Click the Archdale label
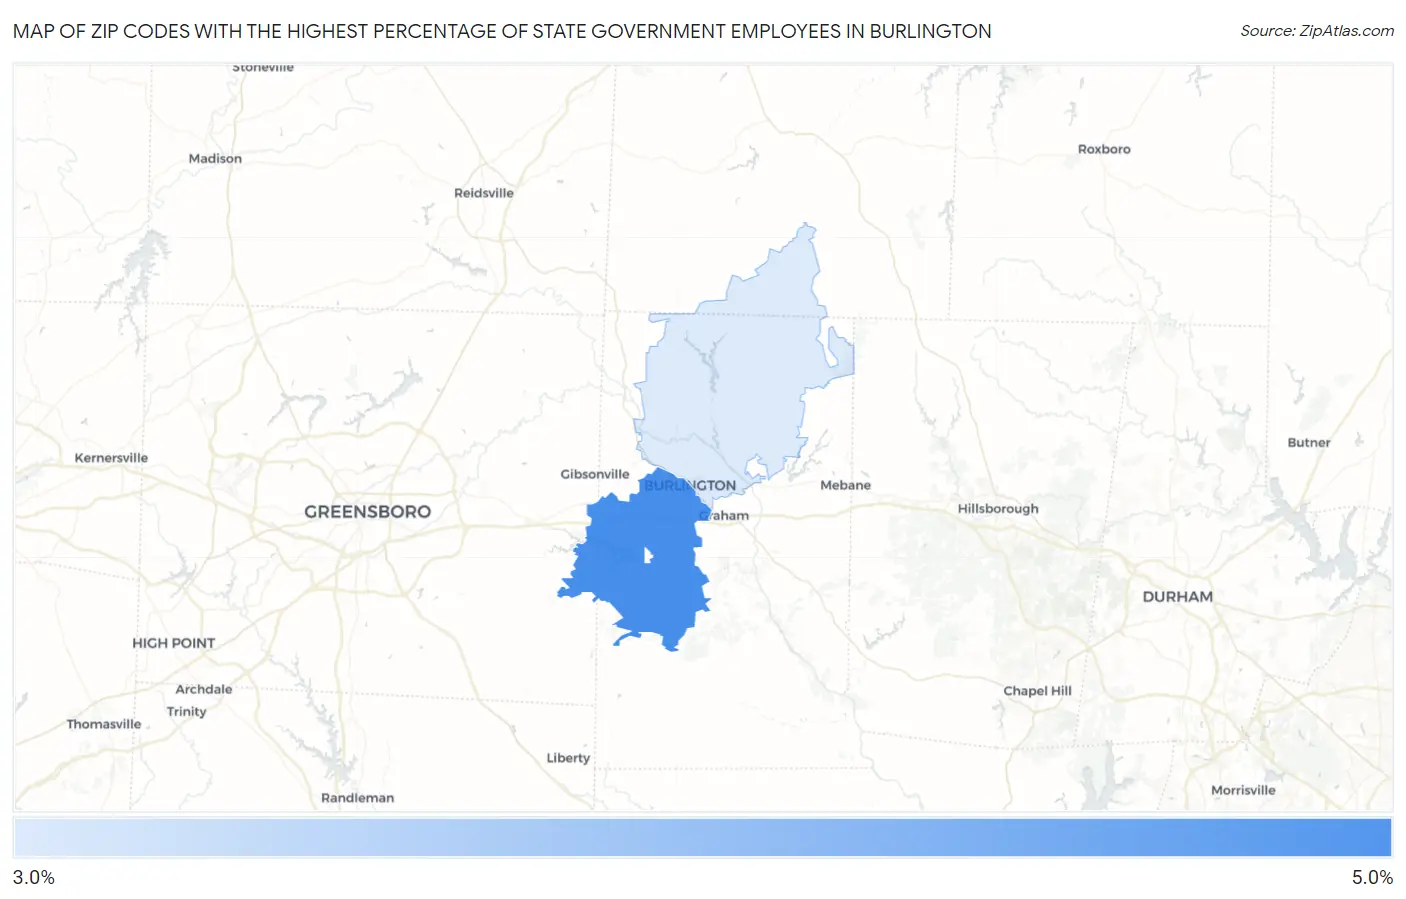Viewport: 1406px width, 899px height. tap(204, 689)
